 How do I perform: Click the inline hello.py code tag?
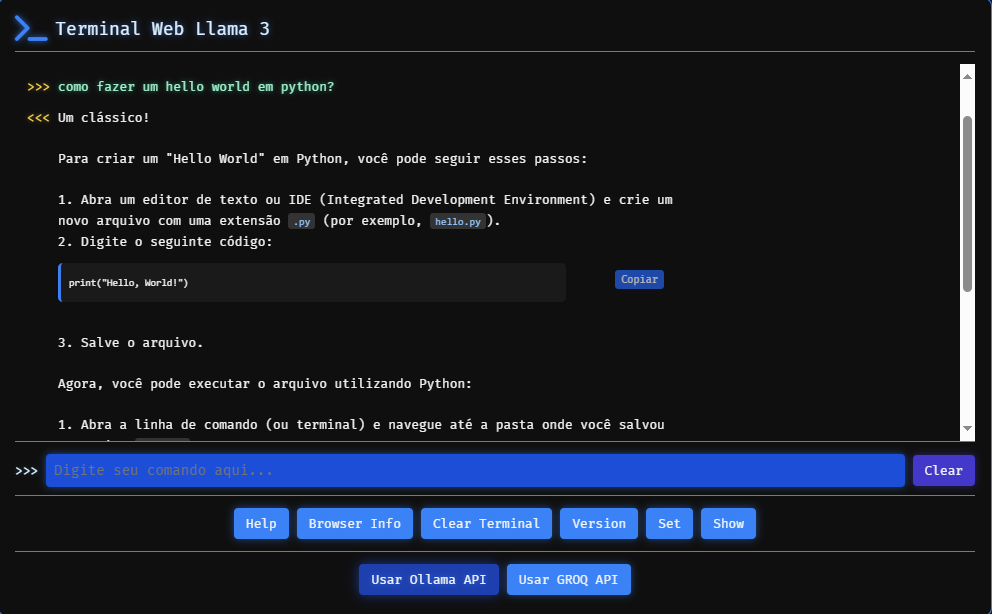coord(458,221)
